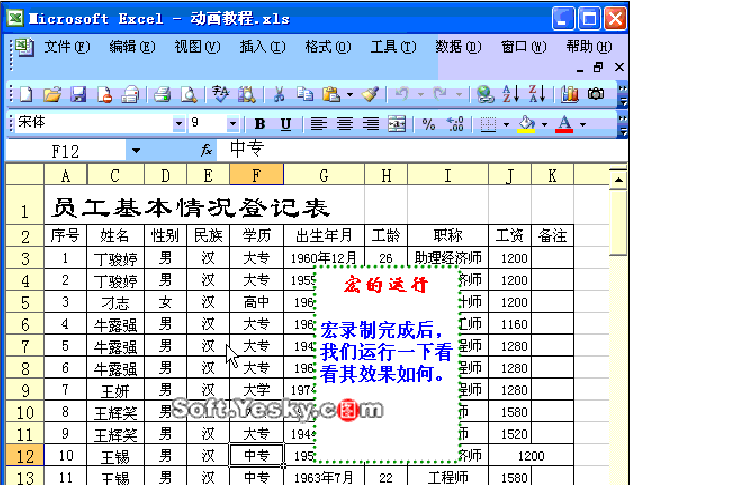Activate the Format Painter brush
Image resolution: width=729 pixels, height=485 pixels.
click(x=371, y=94)
